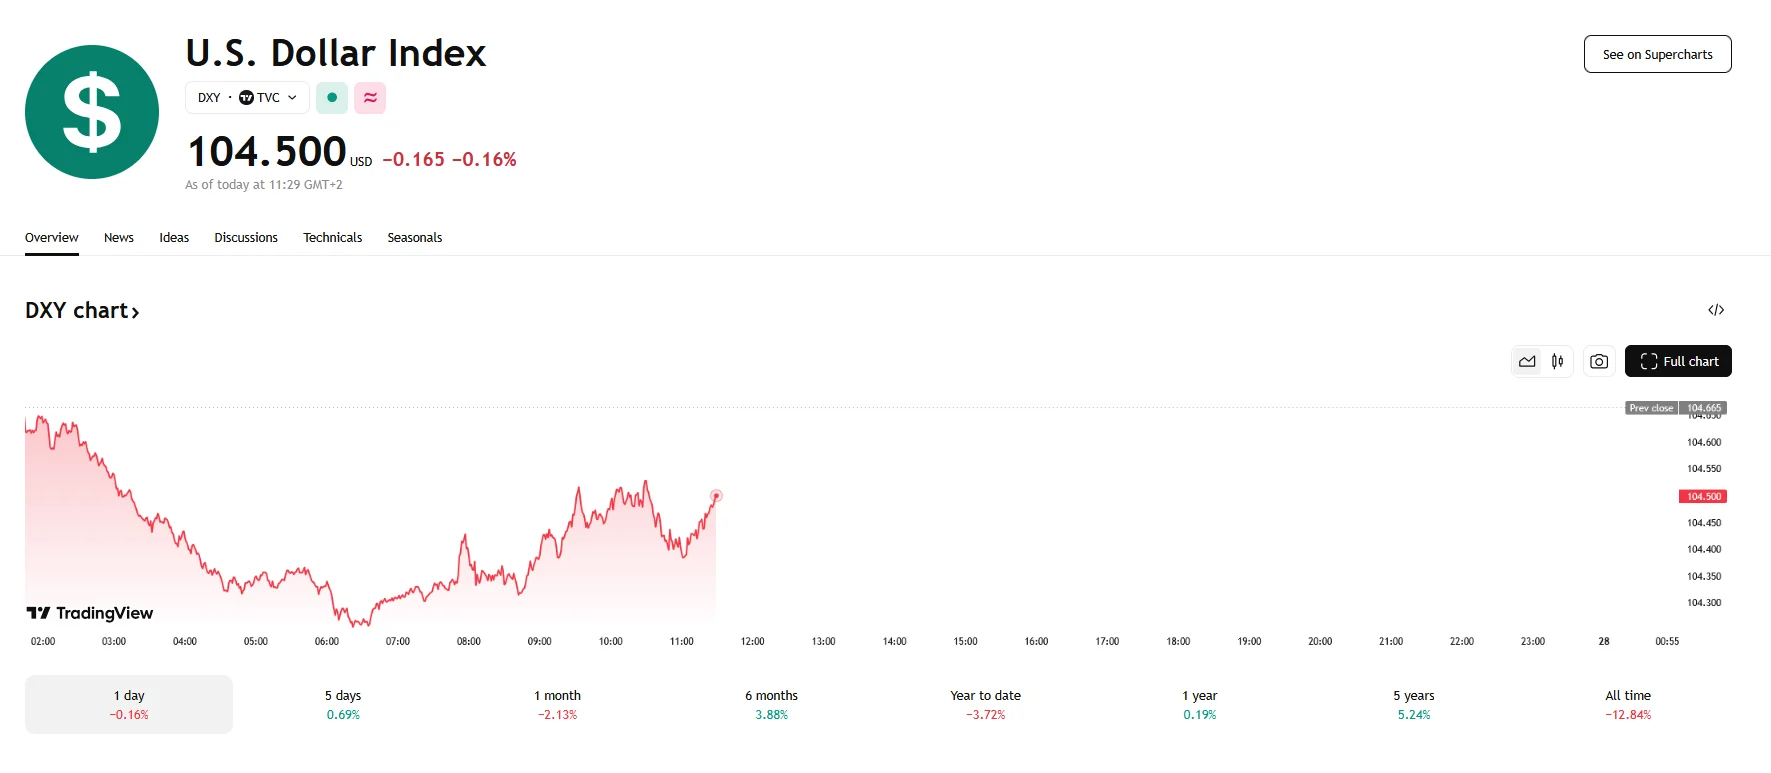Switch to candlestick chart style icon
Screen dimensions: 1771x773
1557,361
